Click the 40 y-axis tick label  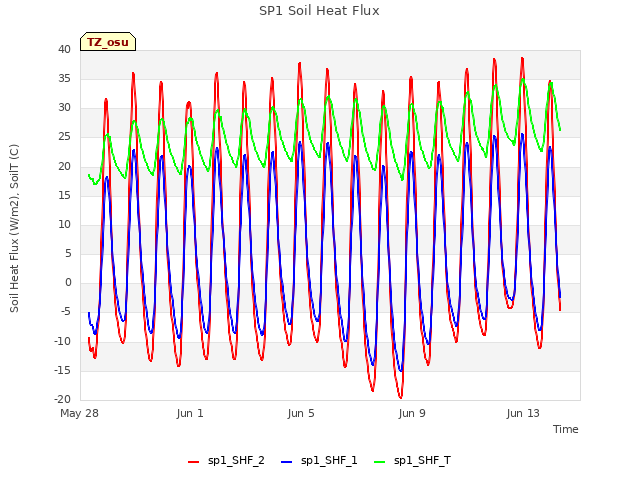coord(64,50)
